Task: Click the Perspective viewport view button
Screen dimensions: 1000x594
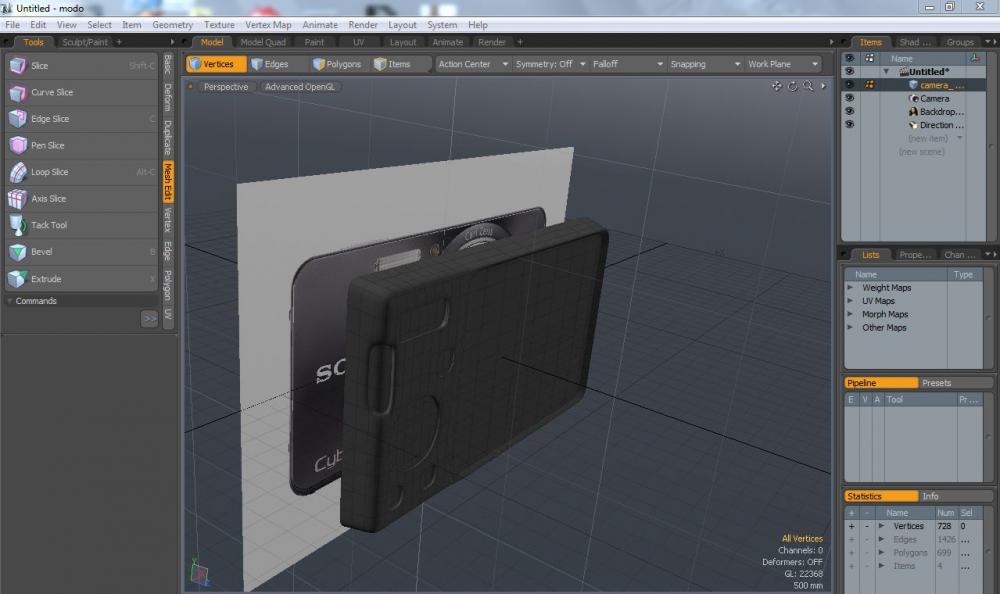Action: [x=226, y=87]
